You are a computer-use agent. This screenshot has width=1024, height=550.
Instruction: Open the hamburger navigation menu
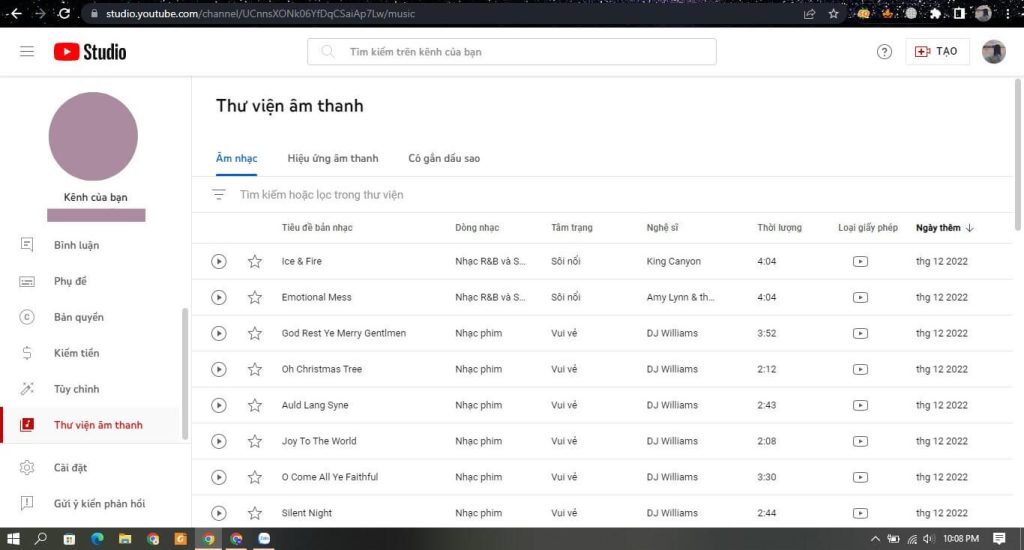27,52
